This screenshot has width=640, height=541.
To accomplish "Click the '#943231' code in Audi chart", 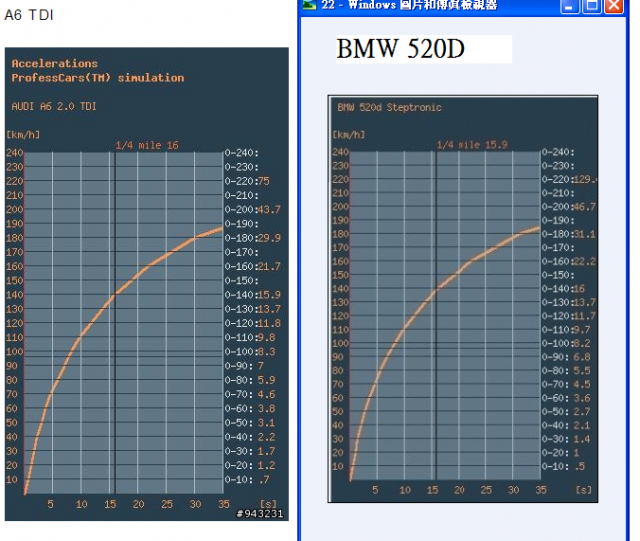I will pos(260,513).
